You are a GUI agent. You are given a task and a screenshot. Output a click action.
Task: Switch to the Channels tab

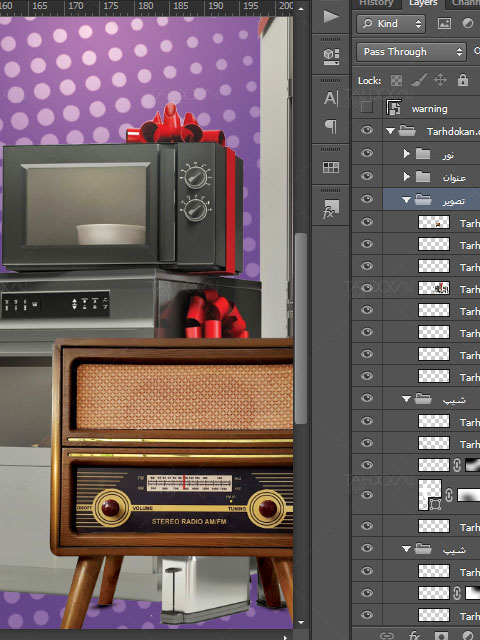466,3
